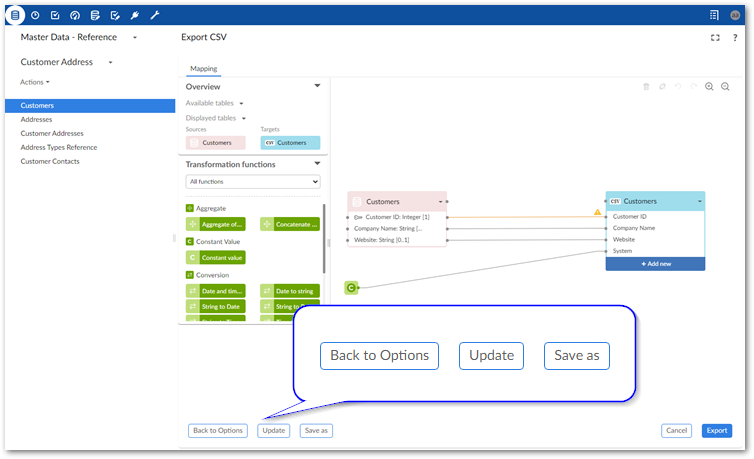Zoom in on the mapping canvas

709,87
